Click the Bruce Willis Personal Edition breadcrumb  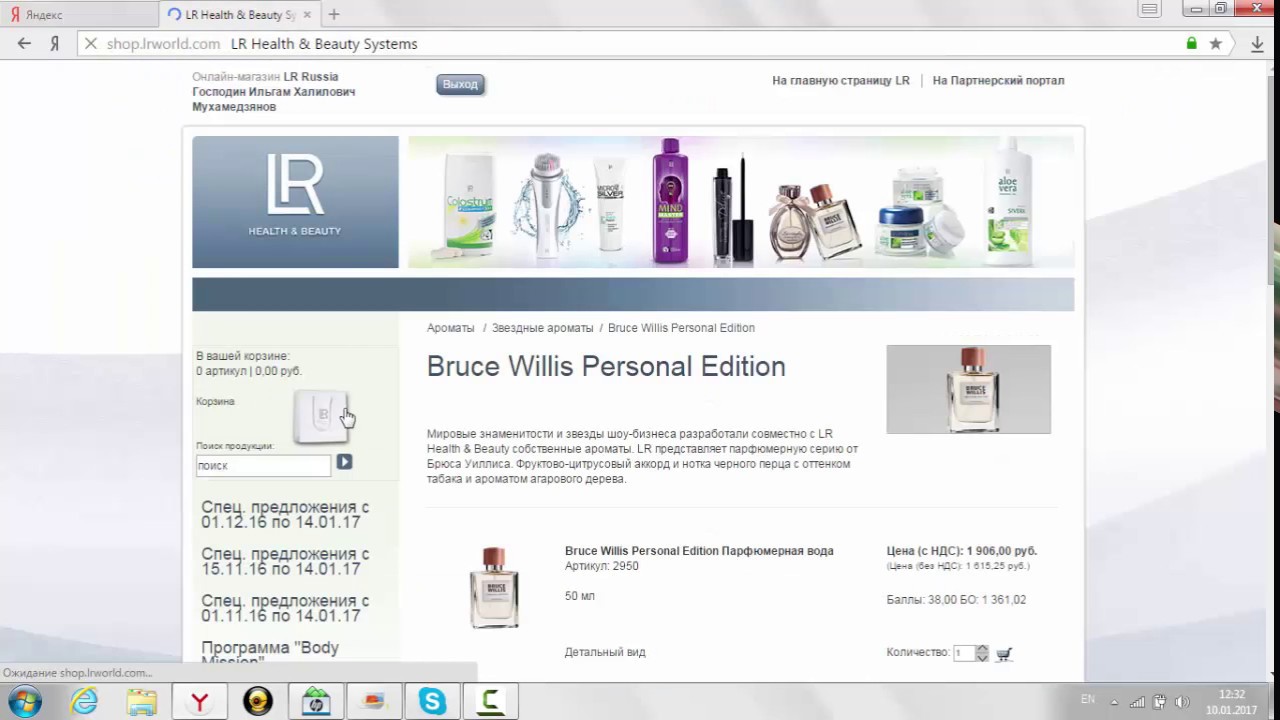point(681,328)
